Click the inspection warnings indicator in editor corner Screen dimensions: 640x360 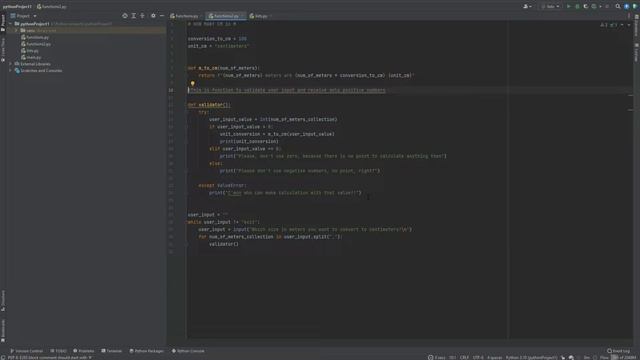pos(609,25)
